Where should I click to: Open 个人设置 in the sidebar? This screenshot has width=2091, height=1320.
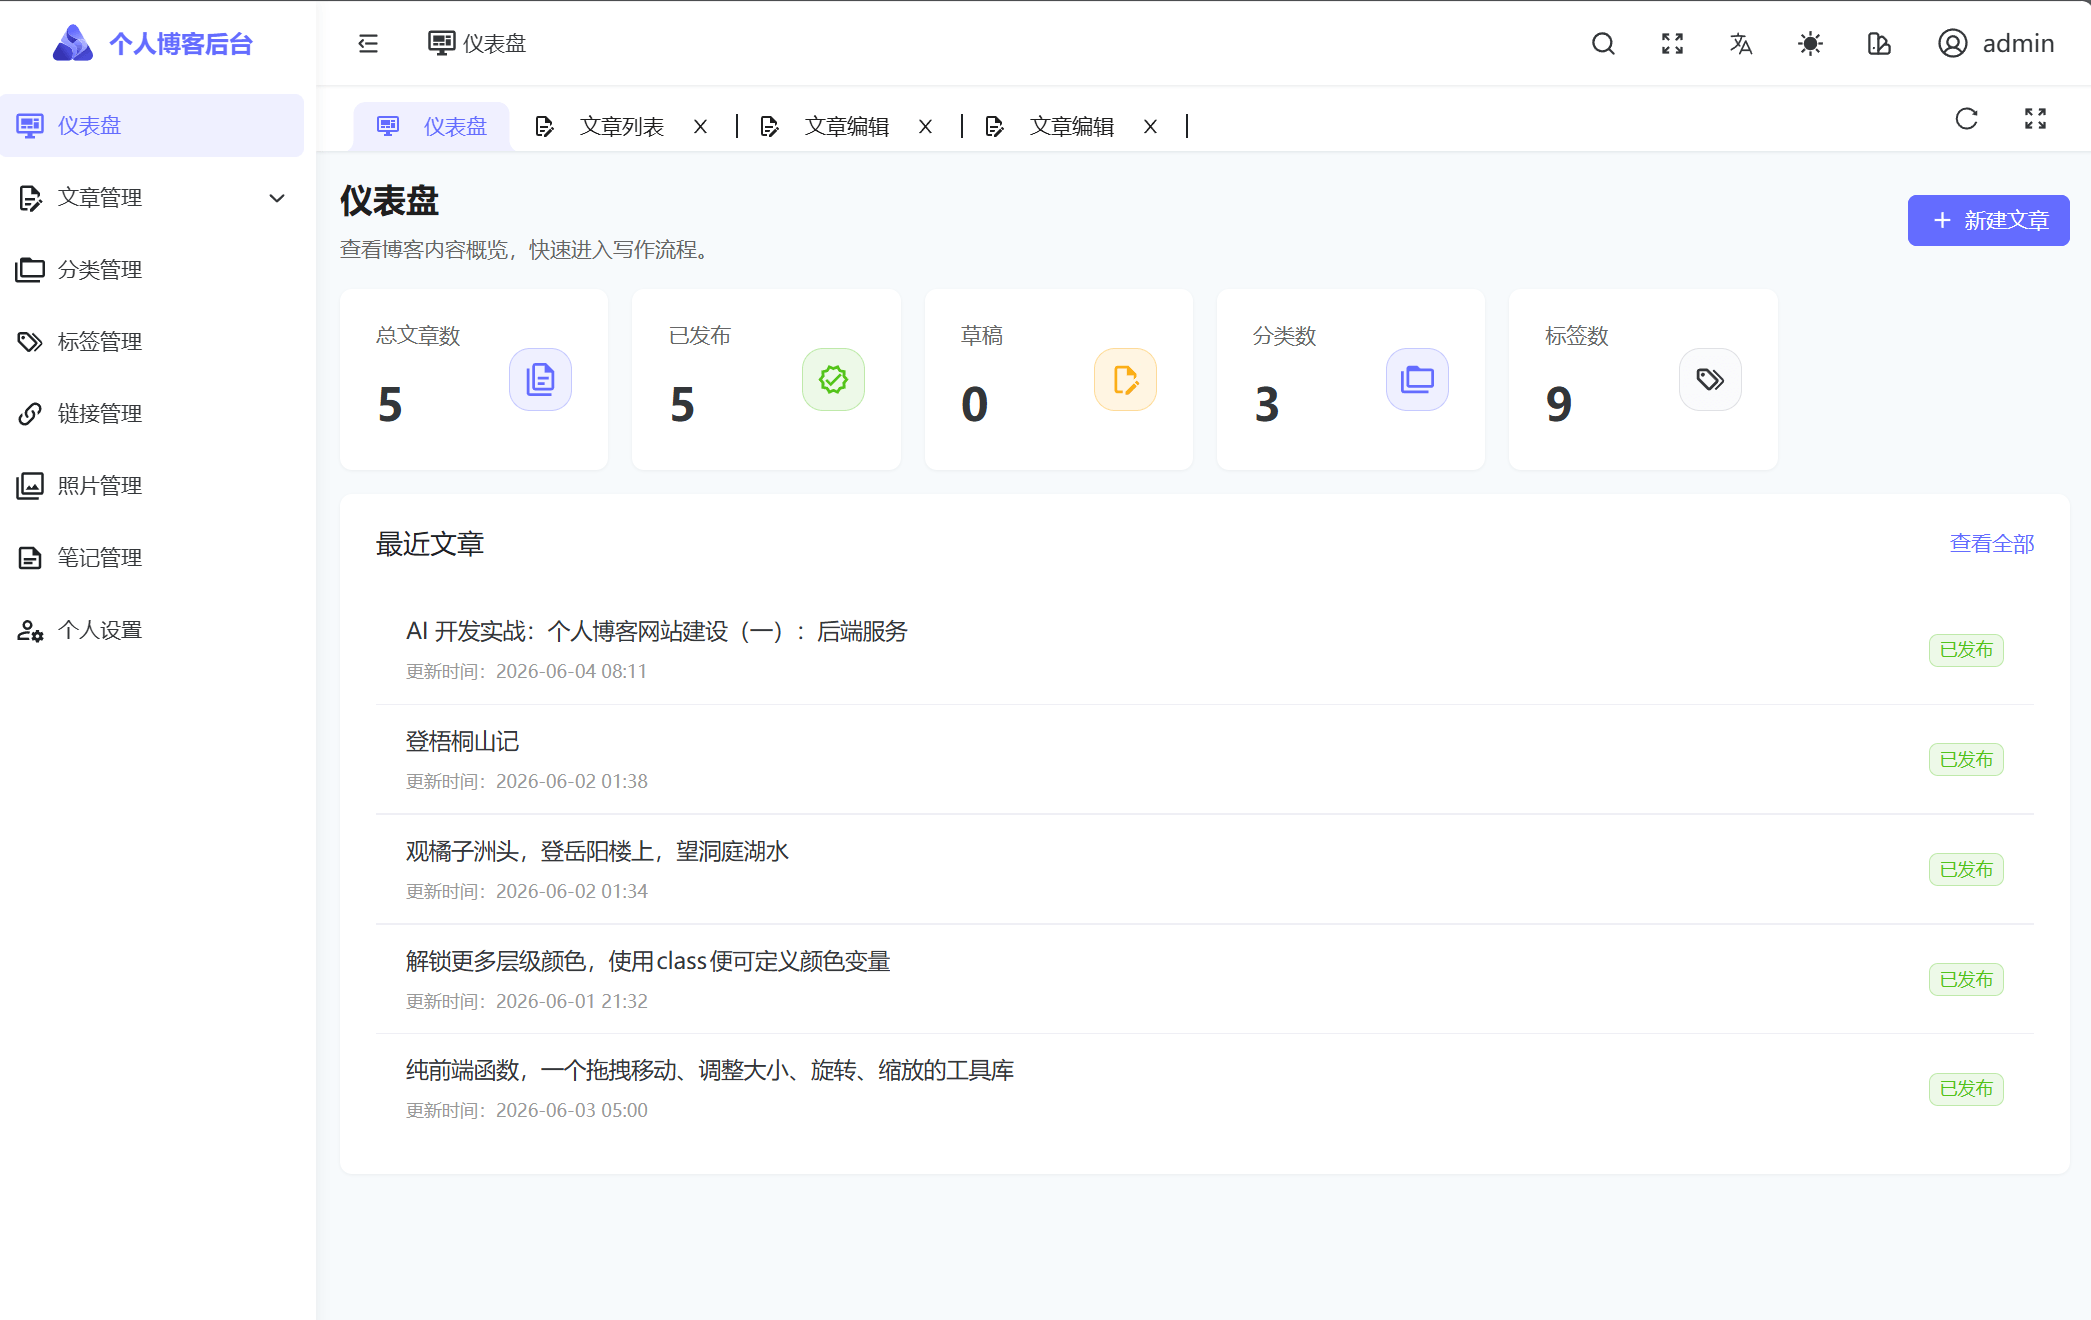(152, 630)
